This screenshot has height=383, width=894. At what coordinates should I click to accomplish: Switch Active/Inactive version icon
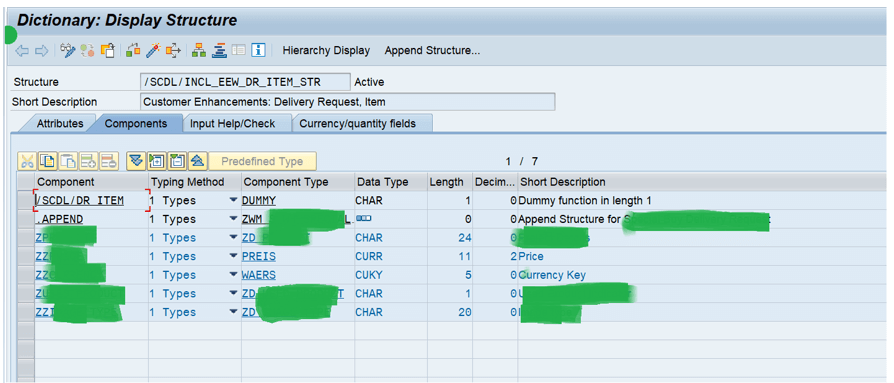click(87, 51)
